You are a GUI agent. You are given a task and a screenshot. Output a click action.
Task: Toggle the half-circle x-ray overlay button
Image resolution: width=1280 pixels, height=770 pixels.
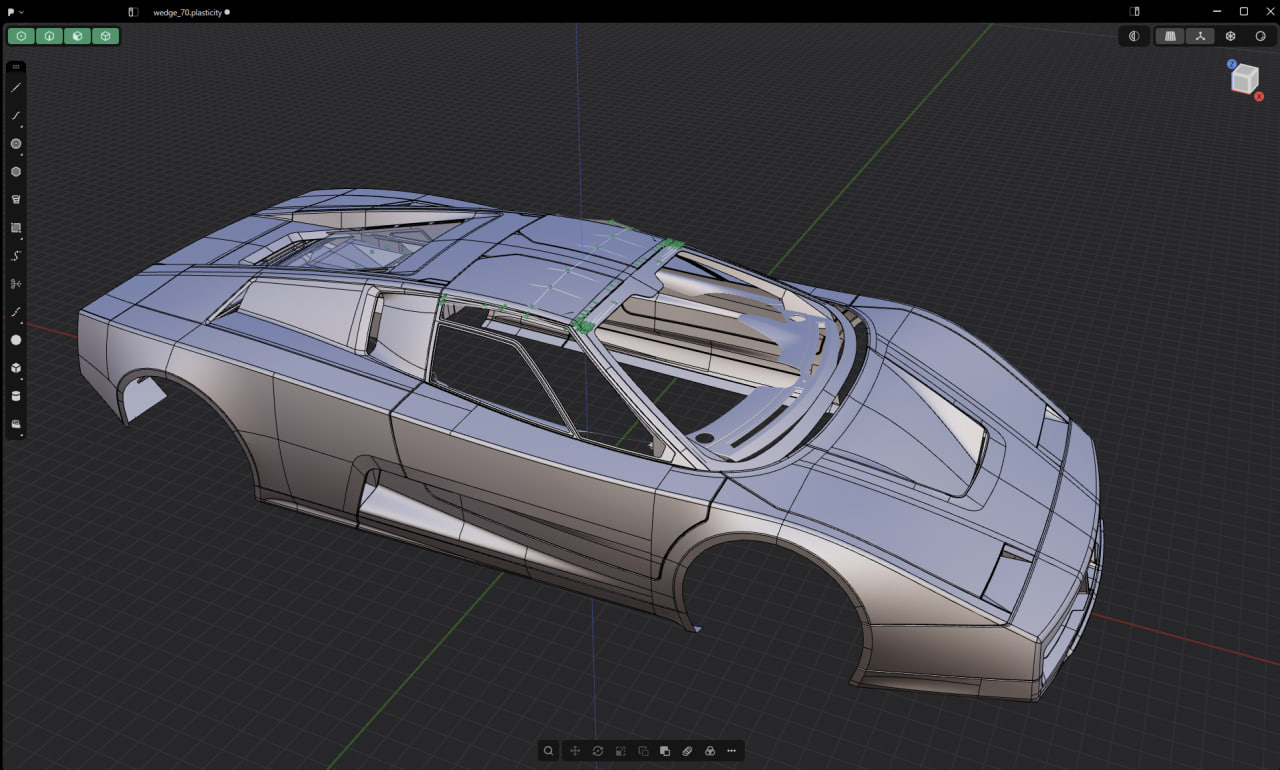pos(1134,36)
